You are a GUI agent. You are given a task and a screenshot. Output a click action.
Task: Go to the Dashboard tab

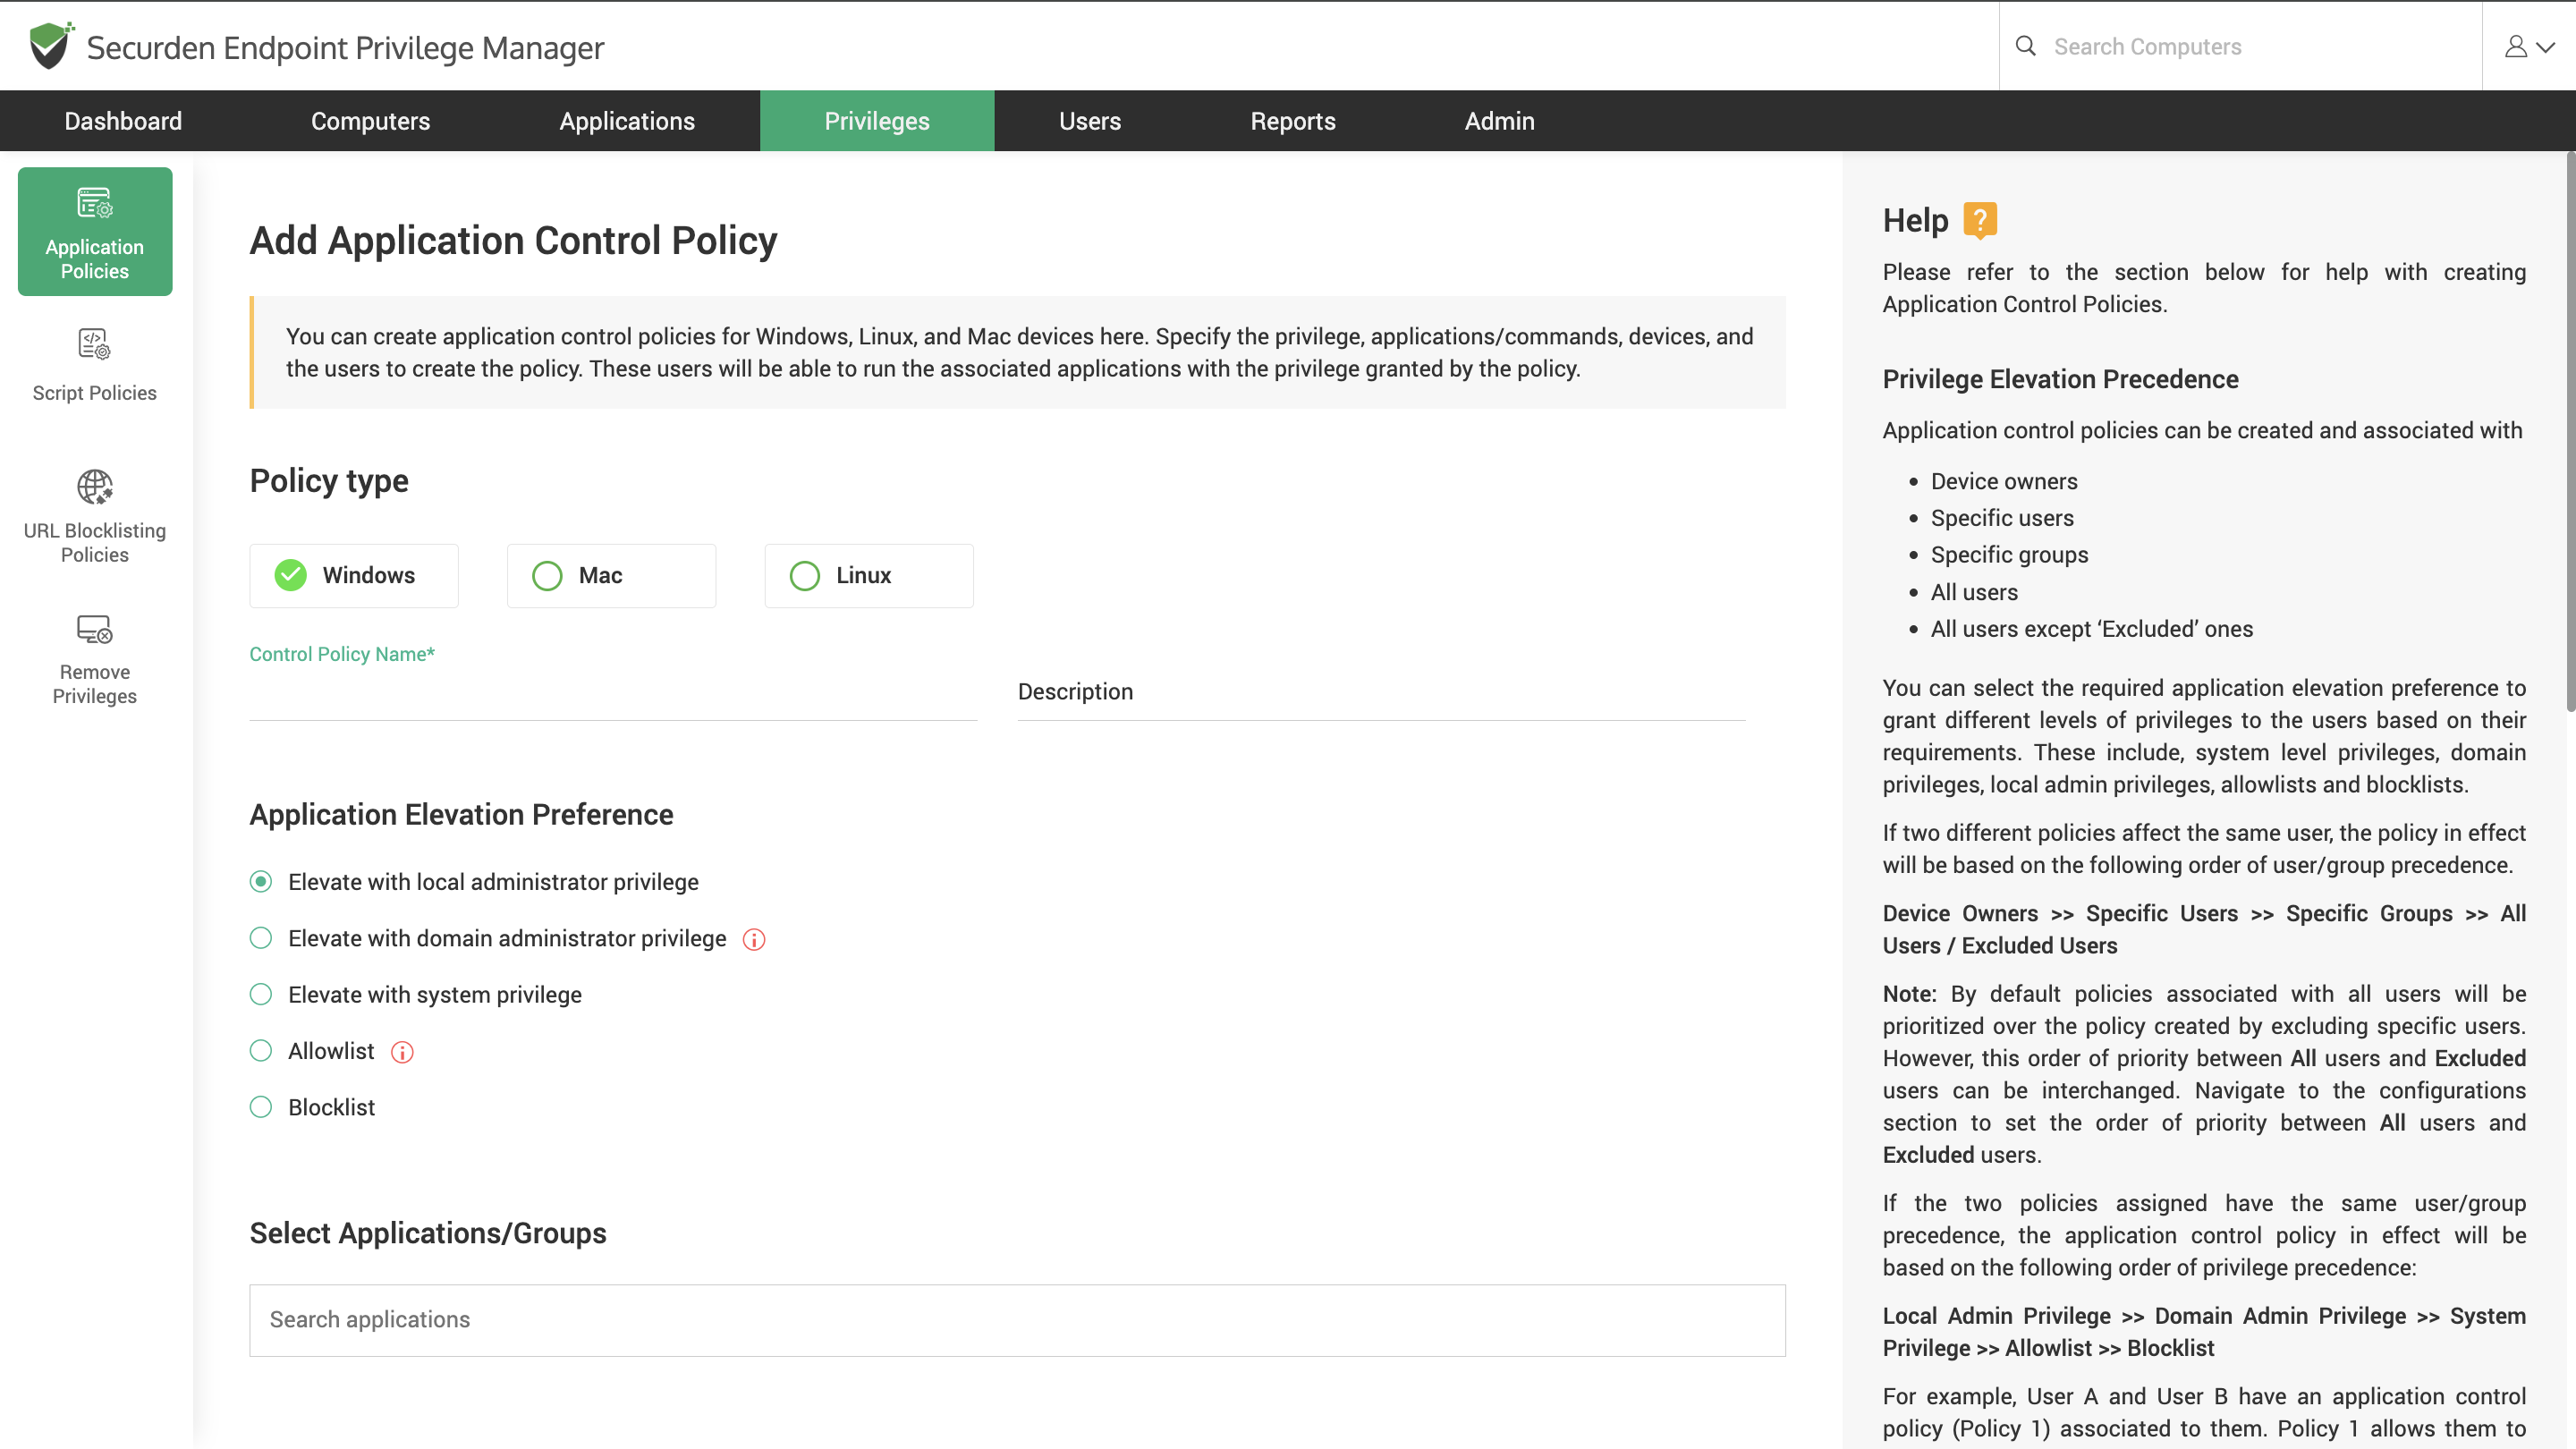[x=123, y=121]
